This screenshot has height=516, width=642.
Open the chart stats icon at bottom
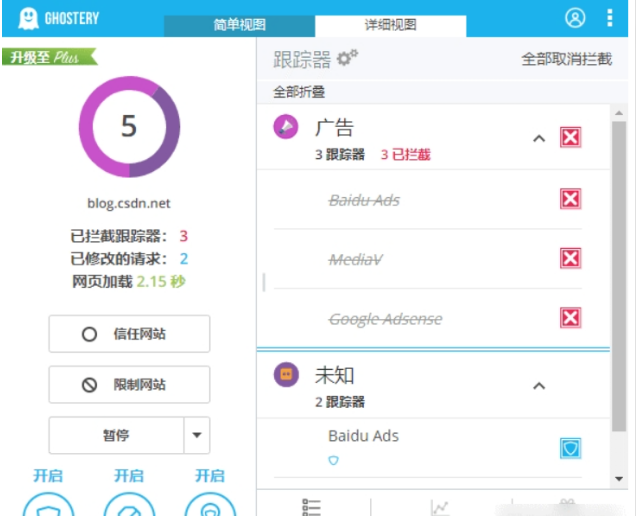pyautogui.click(x=440, y=508)
